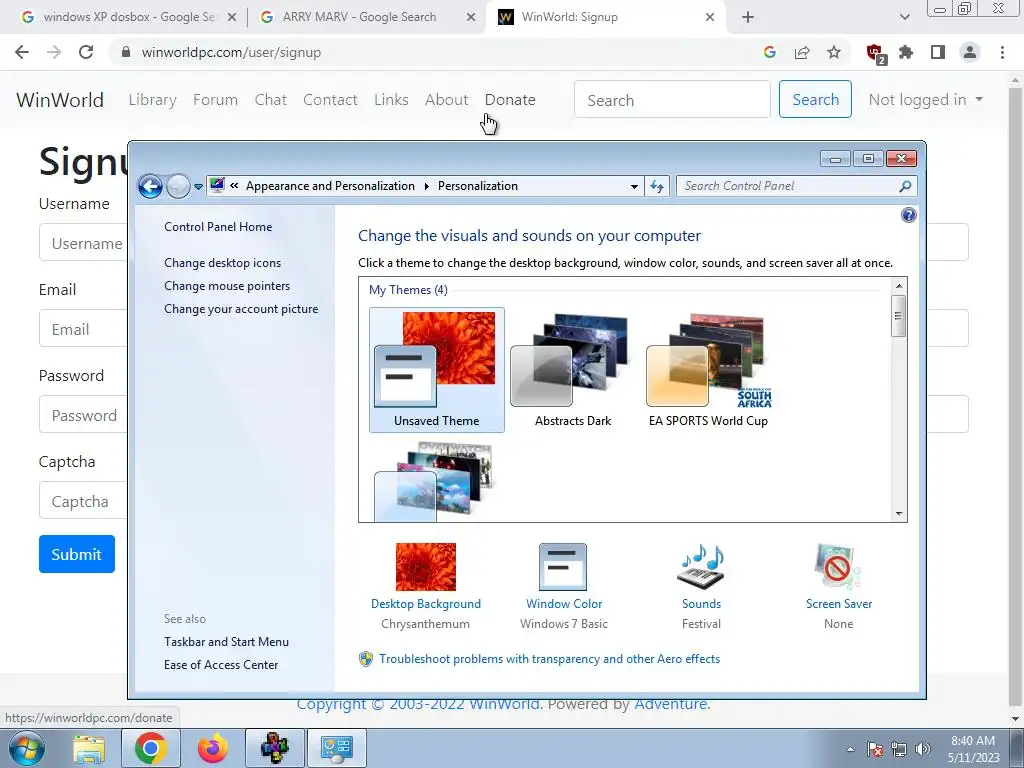Open Ease of Access Center link

pos(221,665)
